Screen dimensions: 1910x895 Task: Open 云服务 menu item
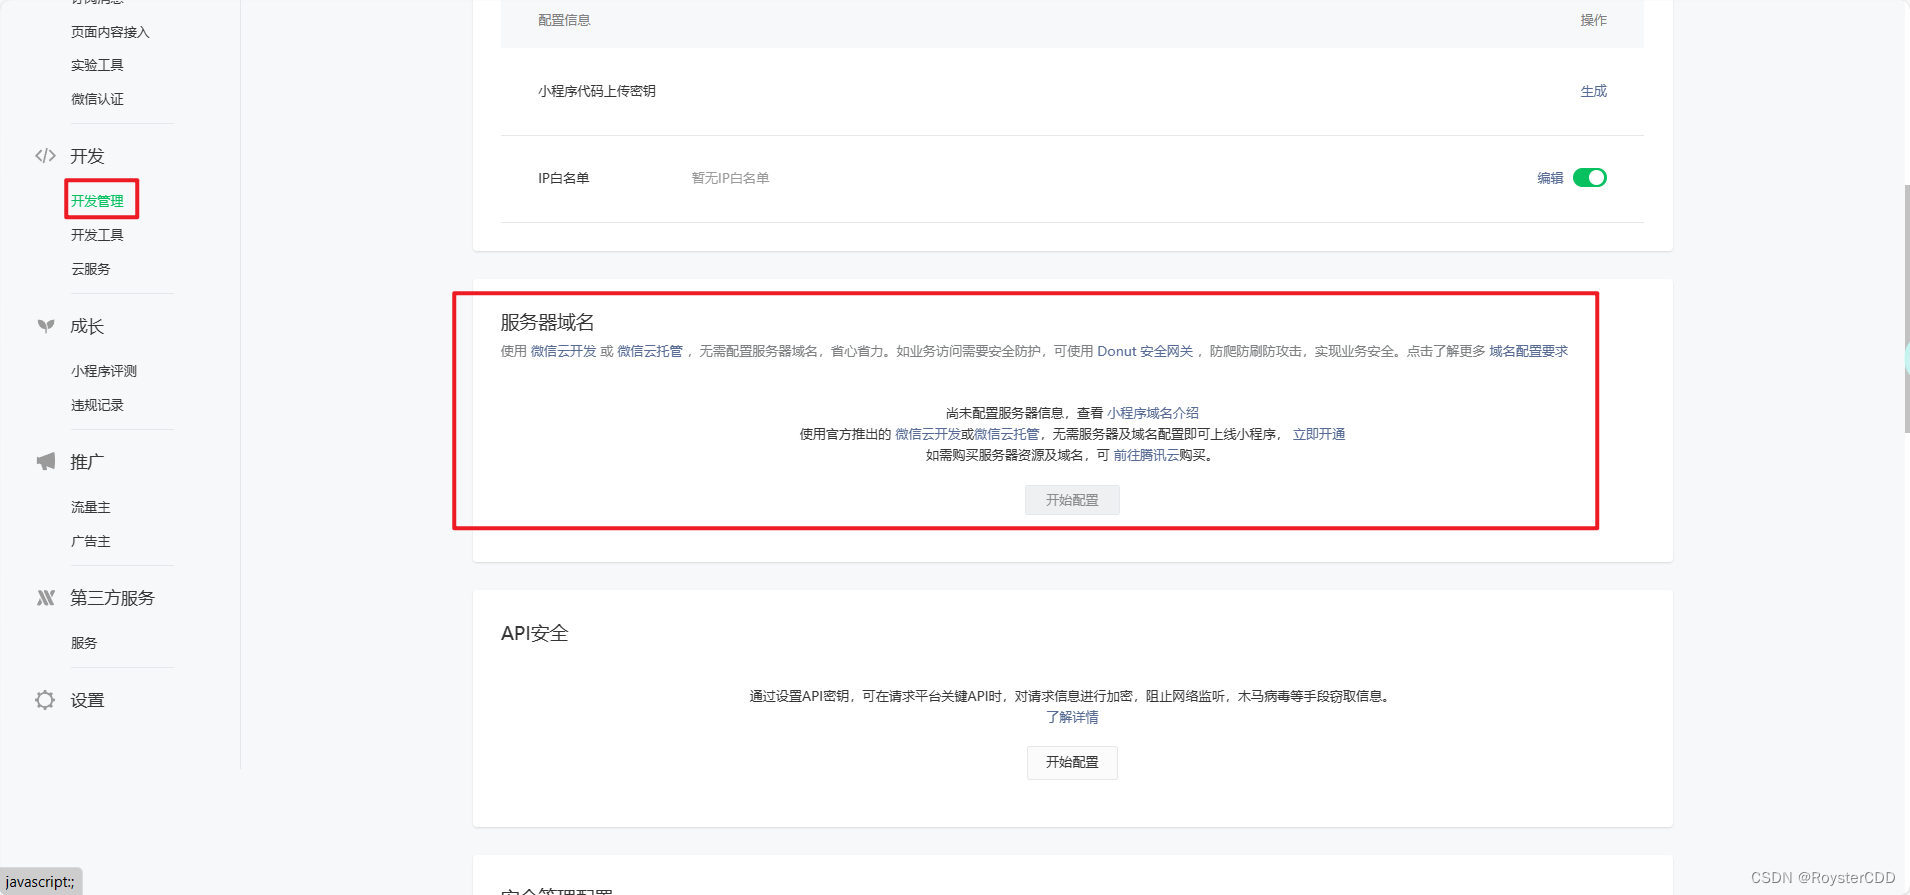point(91,269)
